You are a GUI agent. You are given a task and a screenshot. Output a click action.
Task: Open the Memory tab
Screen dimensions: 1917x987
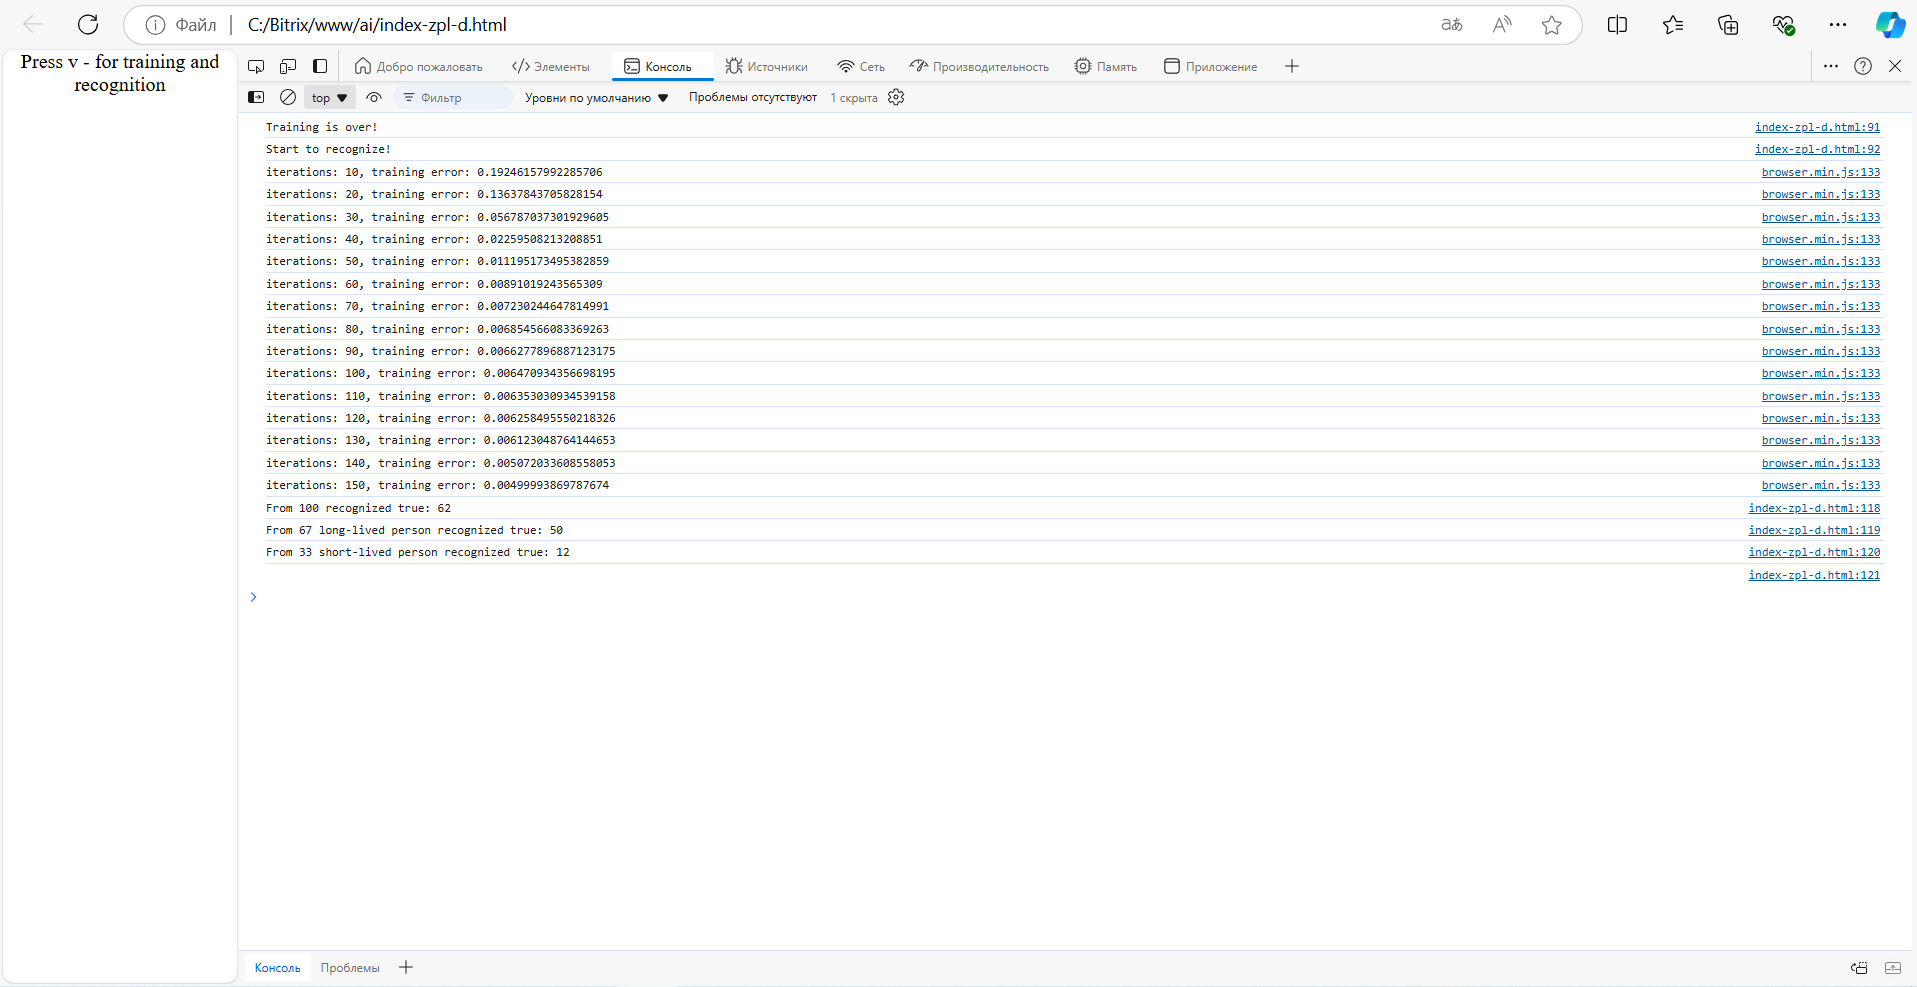[x=1106, y=67]
